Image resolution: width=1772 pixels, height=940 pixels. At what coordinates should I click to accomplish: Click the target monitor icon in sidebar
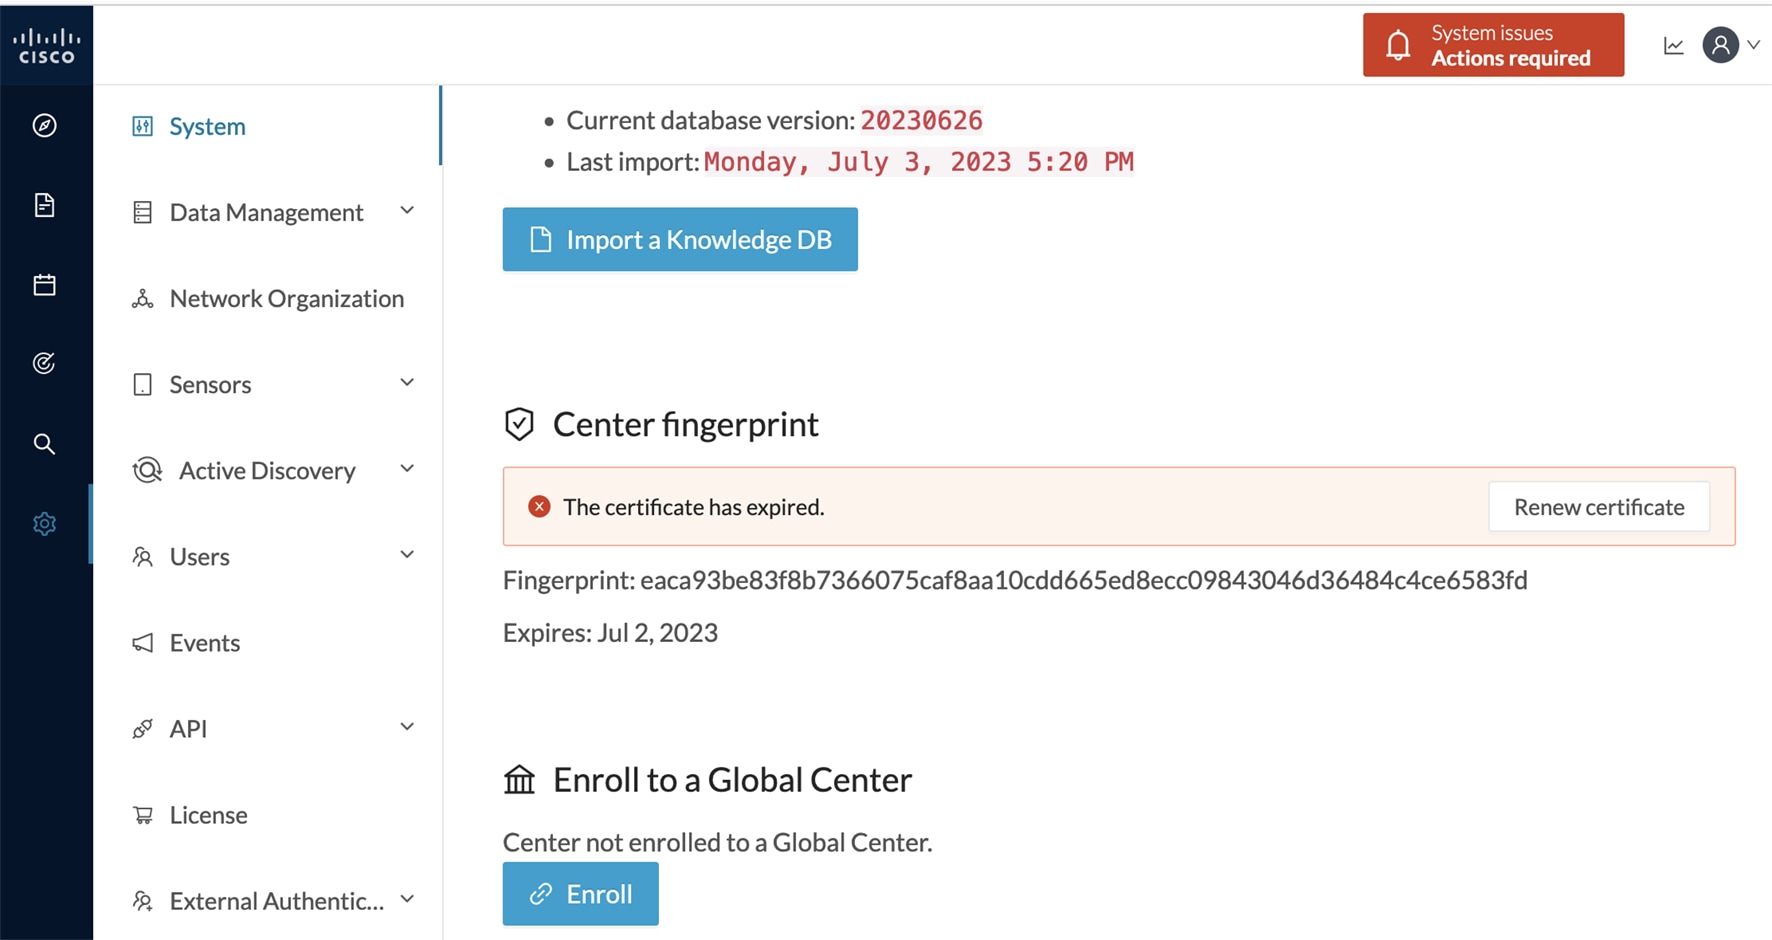pos(44,363)
